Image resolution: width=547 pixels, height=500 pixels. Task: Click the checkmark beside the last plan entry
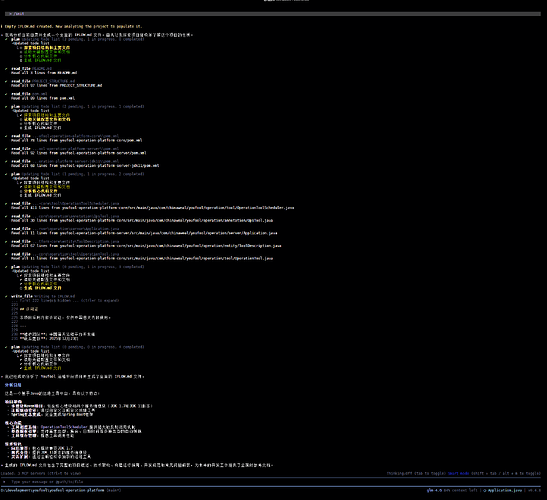[x=6, y=347]
